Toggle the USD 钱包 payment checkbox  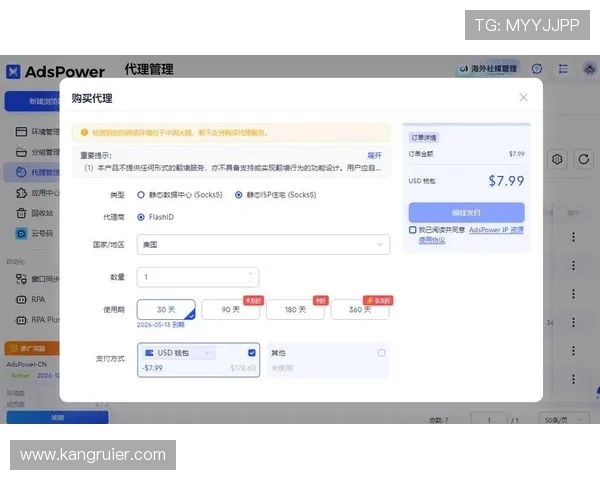click(x=252, y=353)
